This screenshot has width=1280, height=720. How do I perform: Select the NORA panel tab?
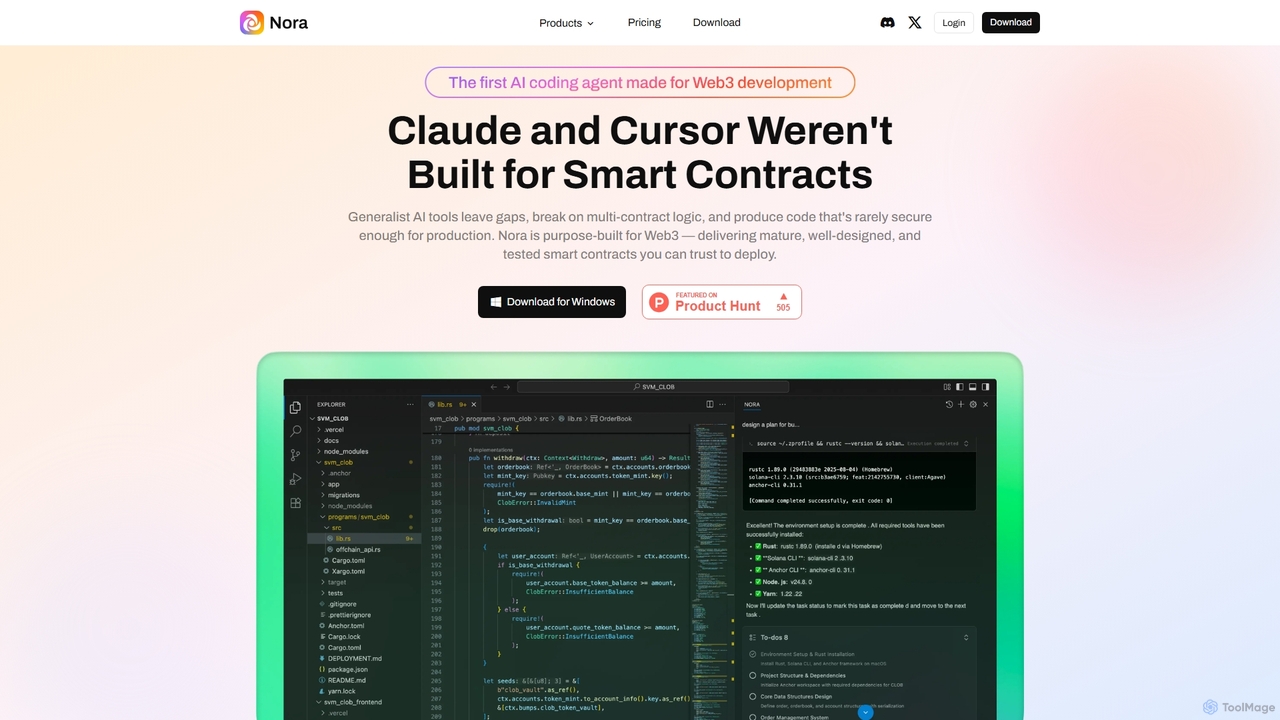[752, 405]
